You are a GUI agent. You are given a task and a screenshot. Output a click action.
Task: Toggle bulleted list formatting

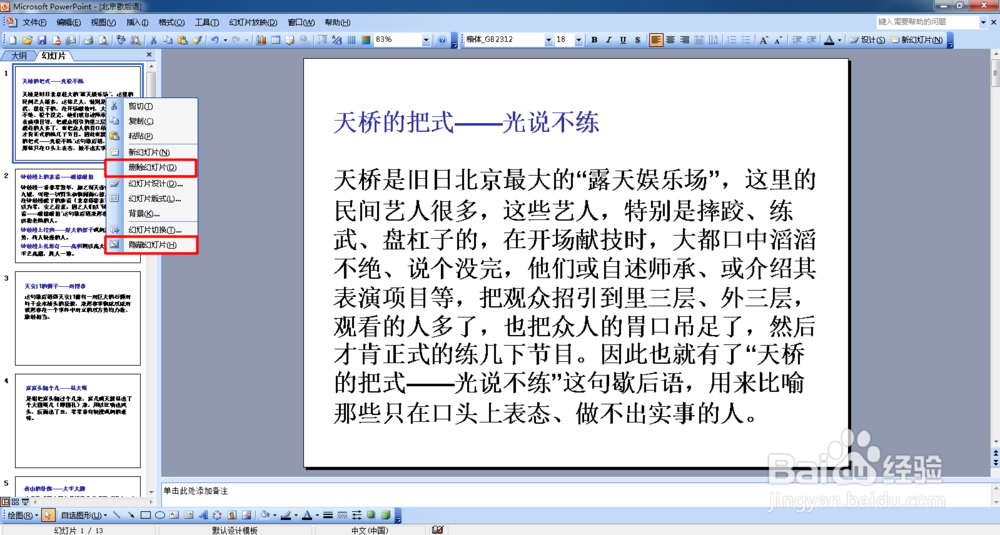[x=746, y=40]
